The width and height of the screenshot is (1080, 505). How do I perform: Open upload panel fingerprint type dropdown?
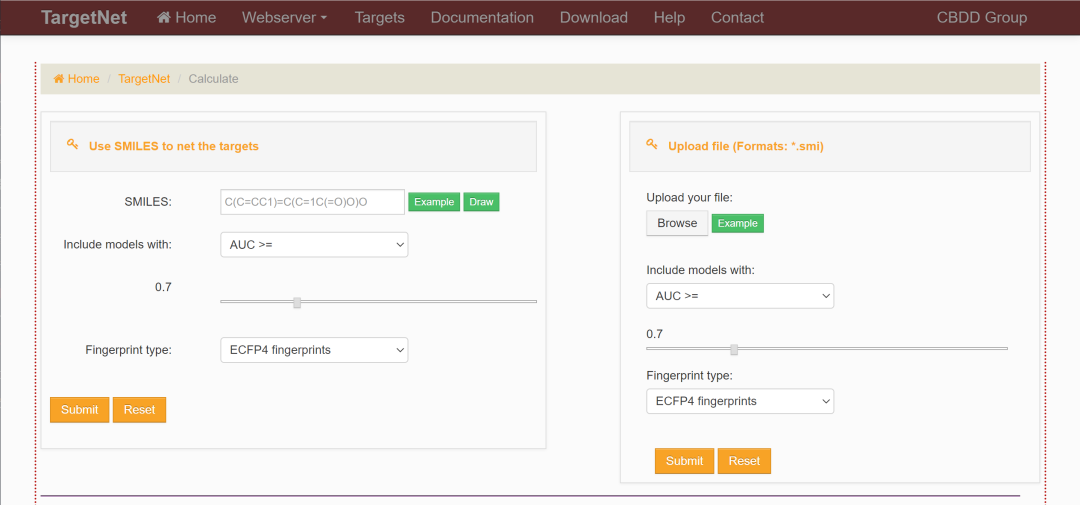point(739,401)
